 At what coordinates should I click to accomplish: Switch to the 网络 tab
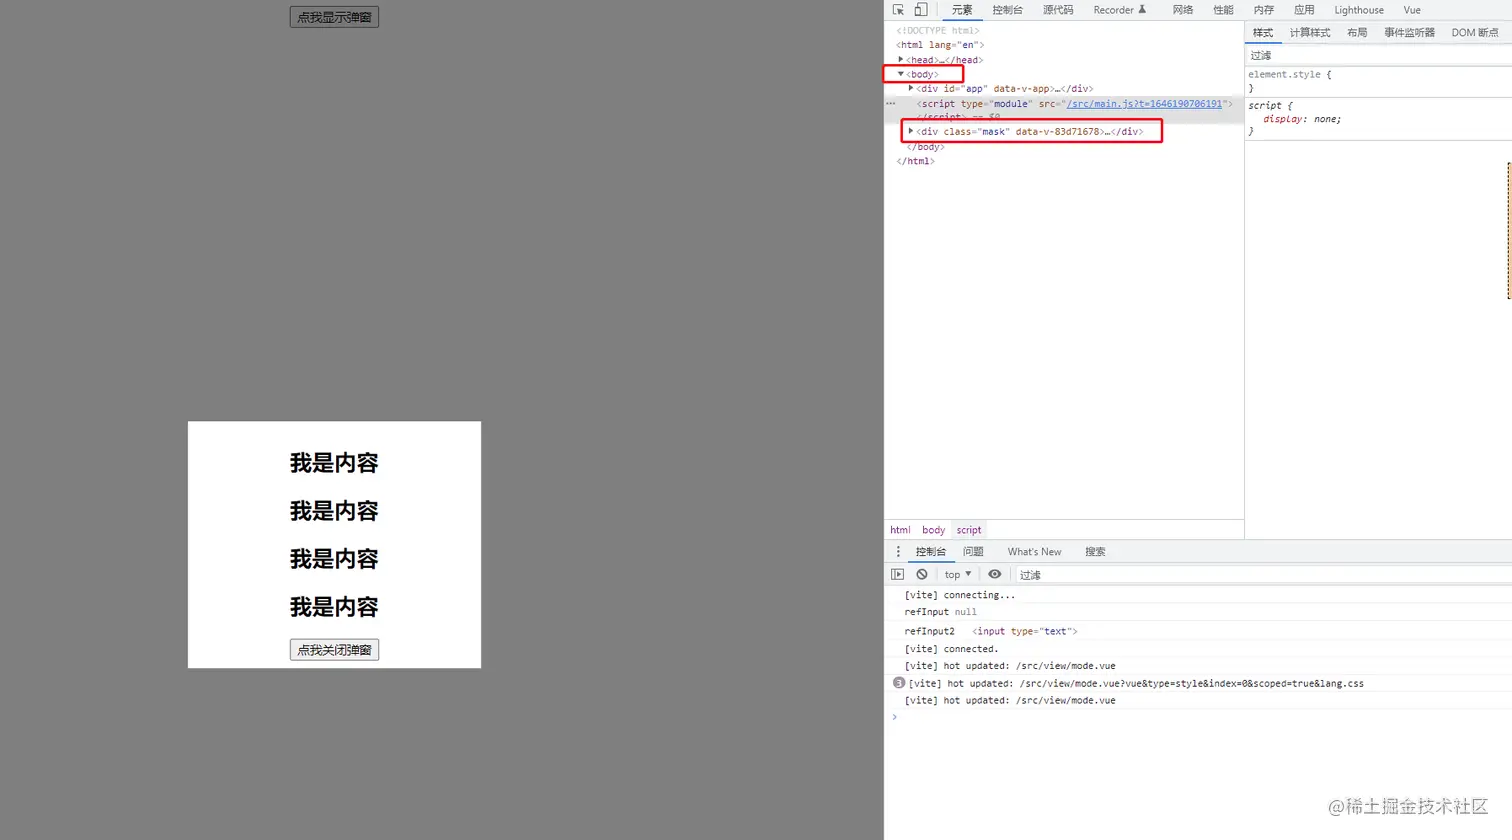tap(1183, 10)
